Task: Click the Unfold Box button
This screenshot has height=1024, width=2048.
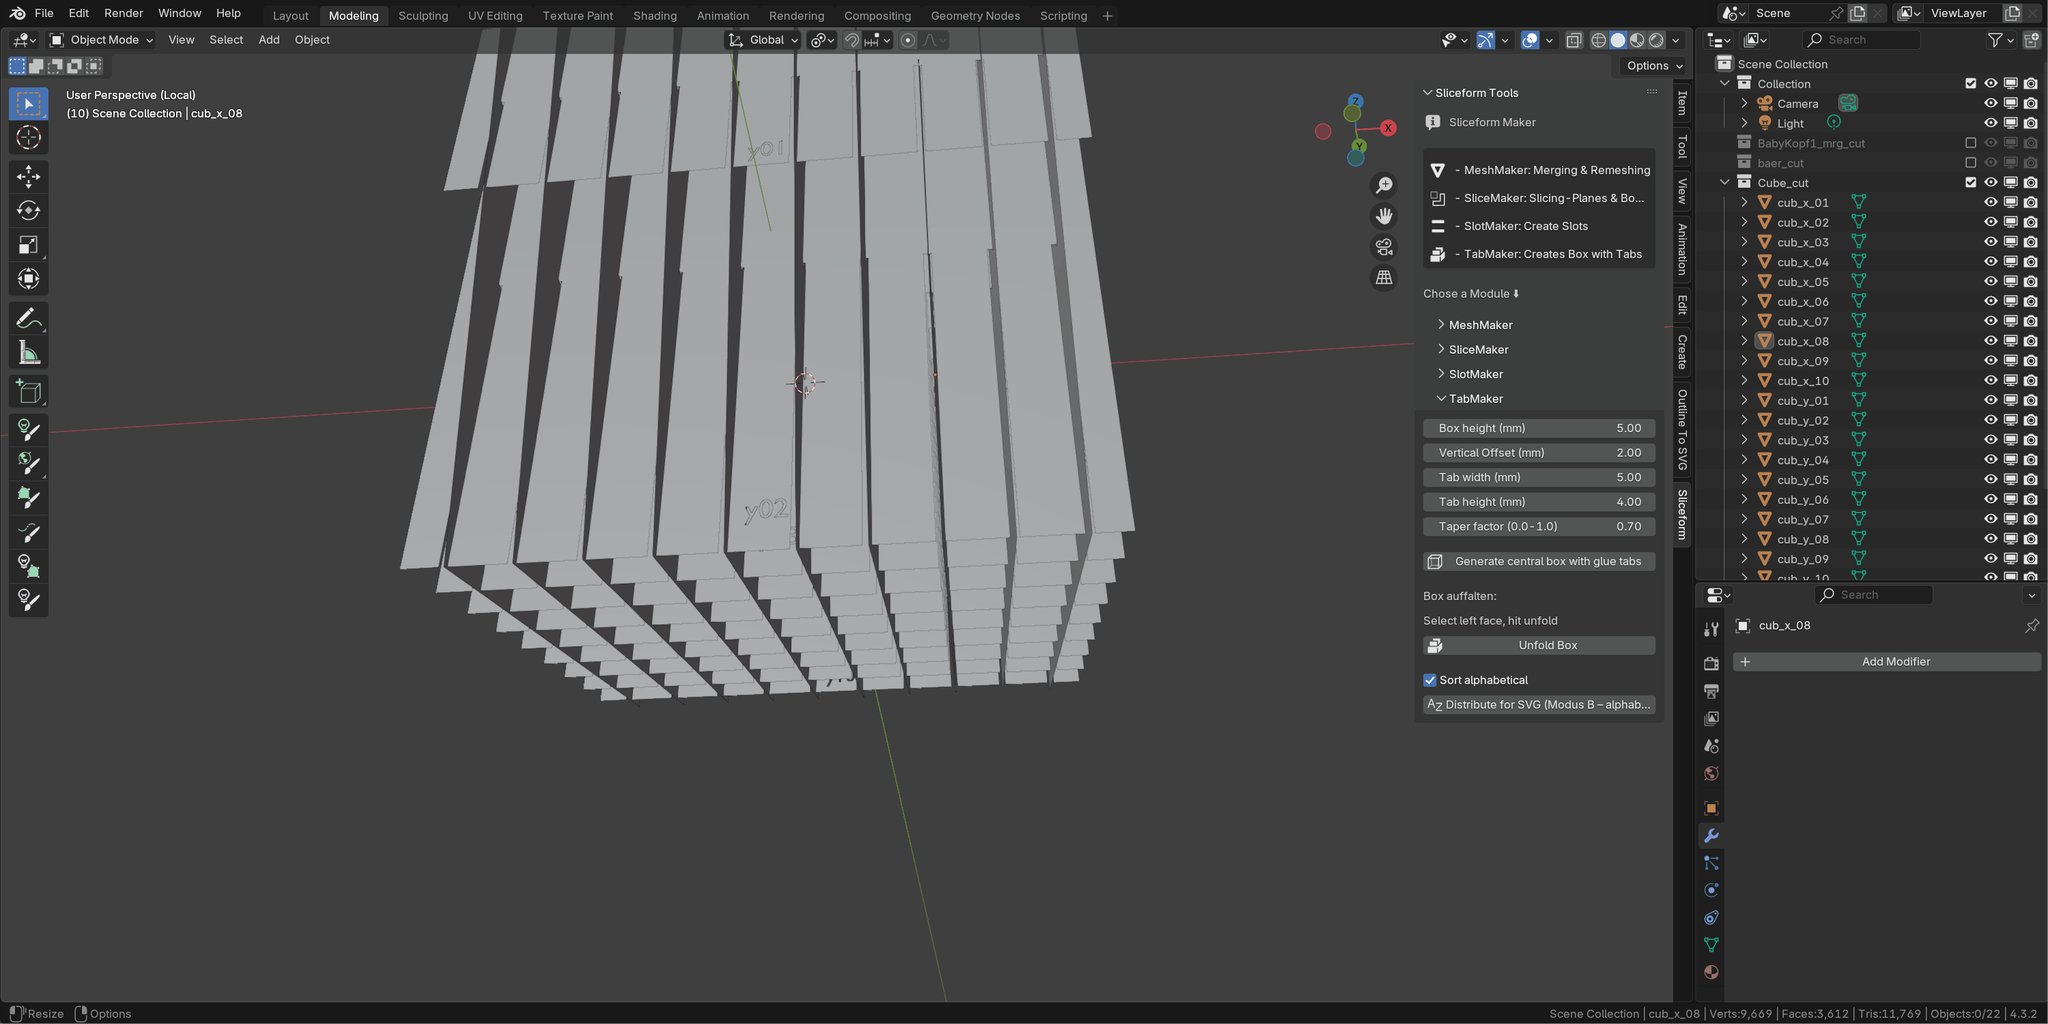Action: 1539,644
